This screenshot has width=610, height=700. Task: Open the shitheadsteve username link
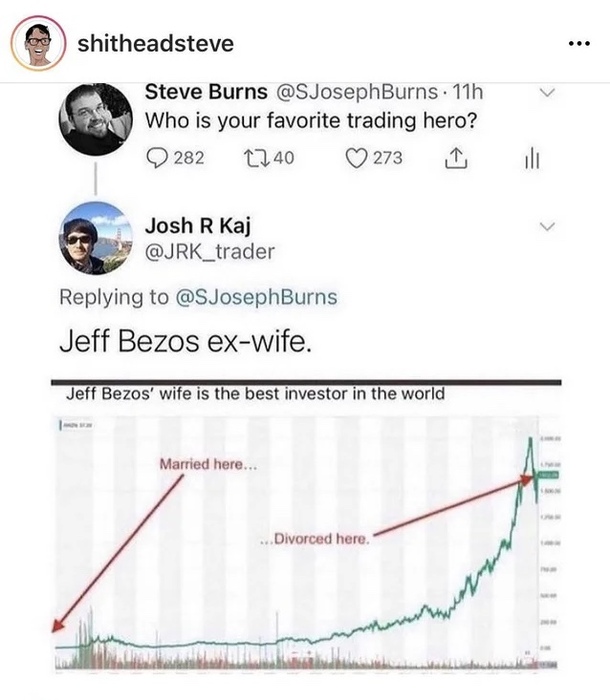click(x=156, y=44)
